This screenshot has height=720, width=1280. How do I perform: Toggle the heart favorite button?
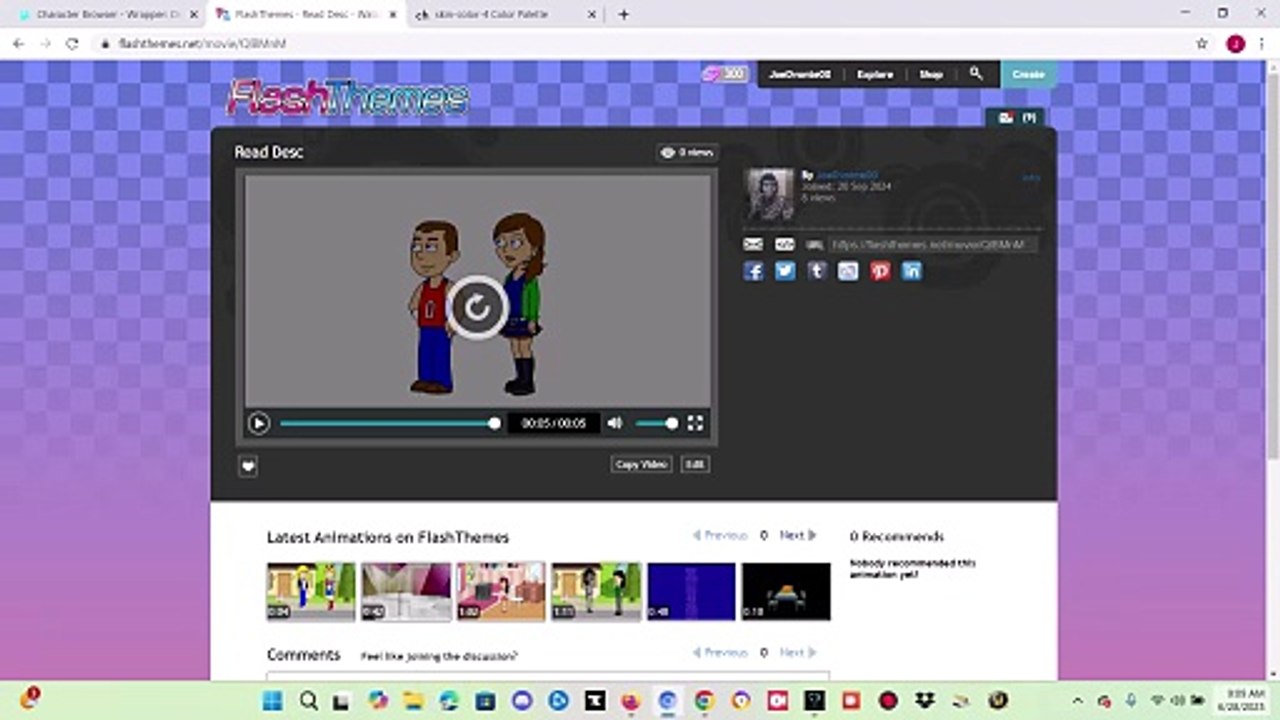(248, 465)
